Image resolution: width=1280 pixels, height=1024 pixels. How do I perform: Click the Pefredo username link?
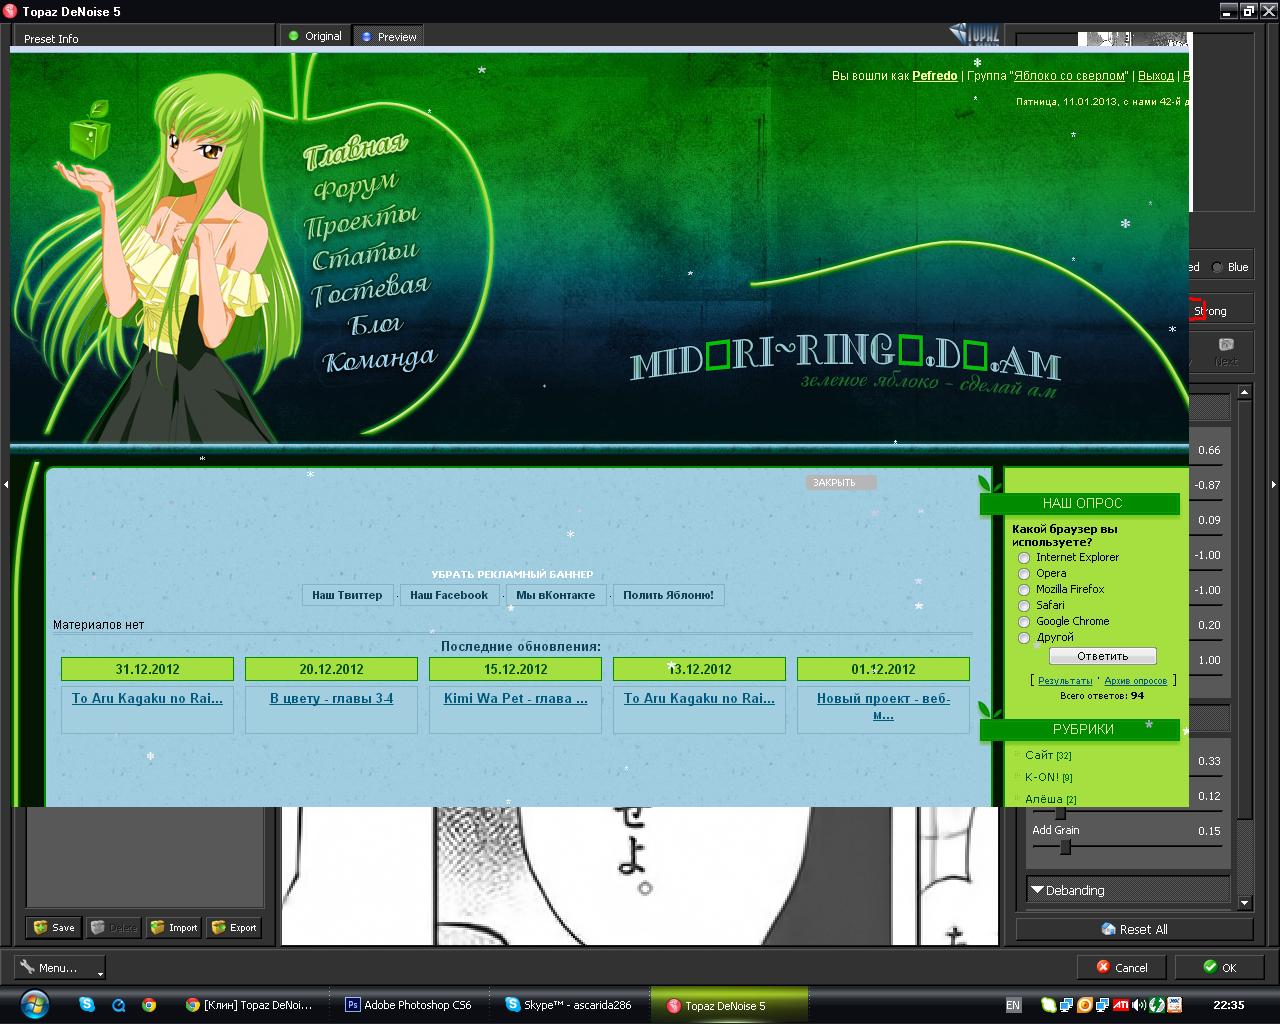coord(935,76)
